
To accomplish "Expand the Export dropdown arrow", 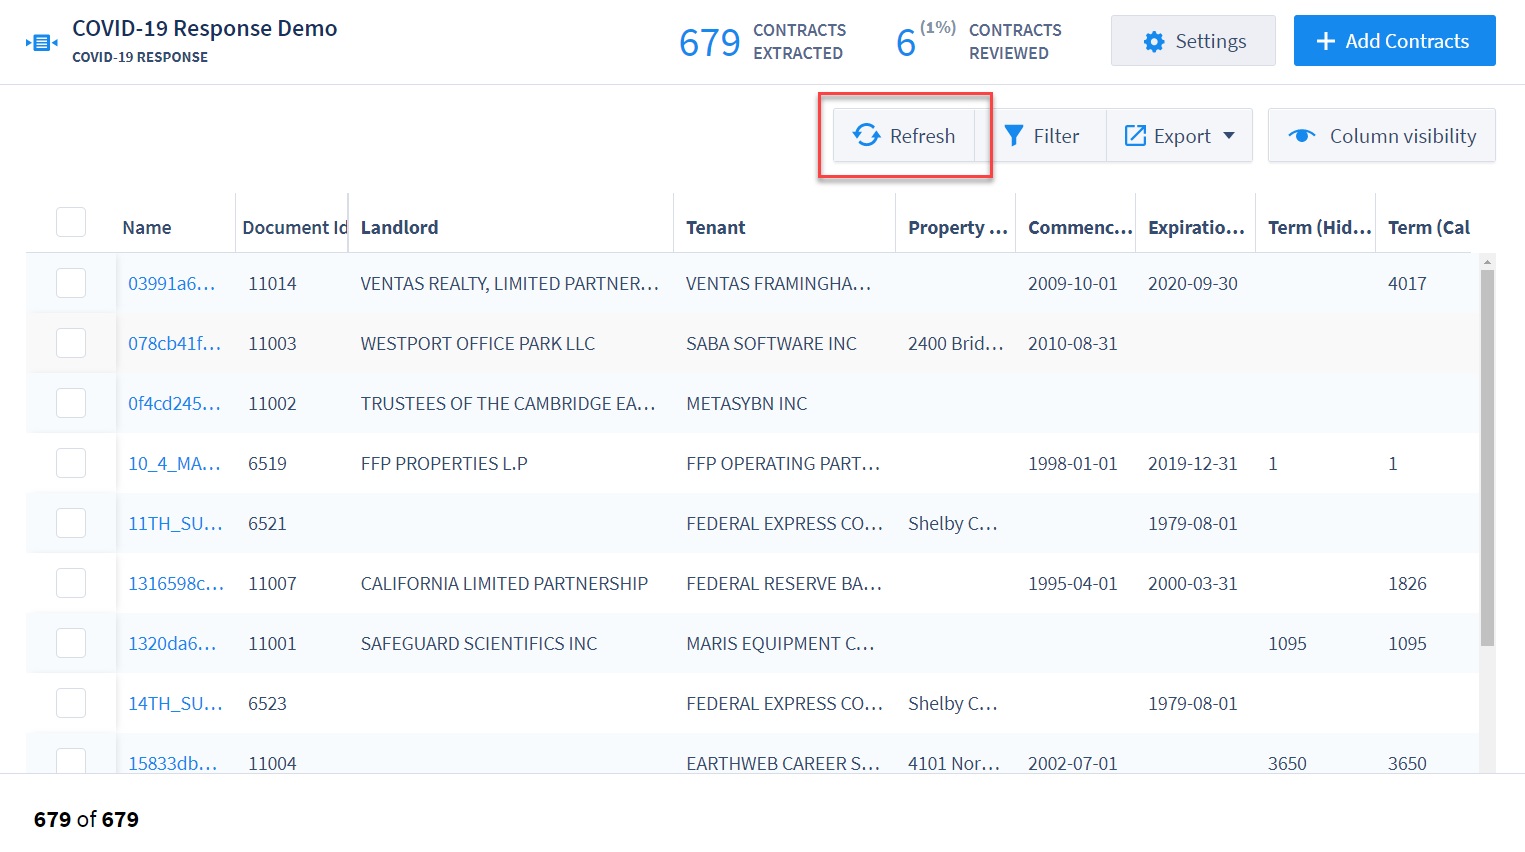I will click(1229, 135).
